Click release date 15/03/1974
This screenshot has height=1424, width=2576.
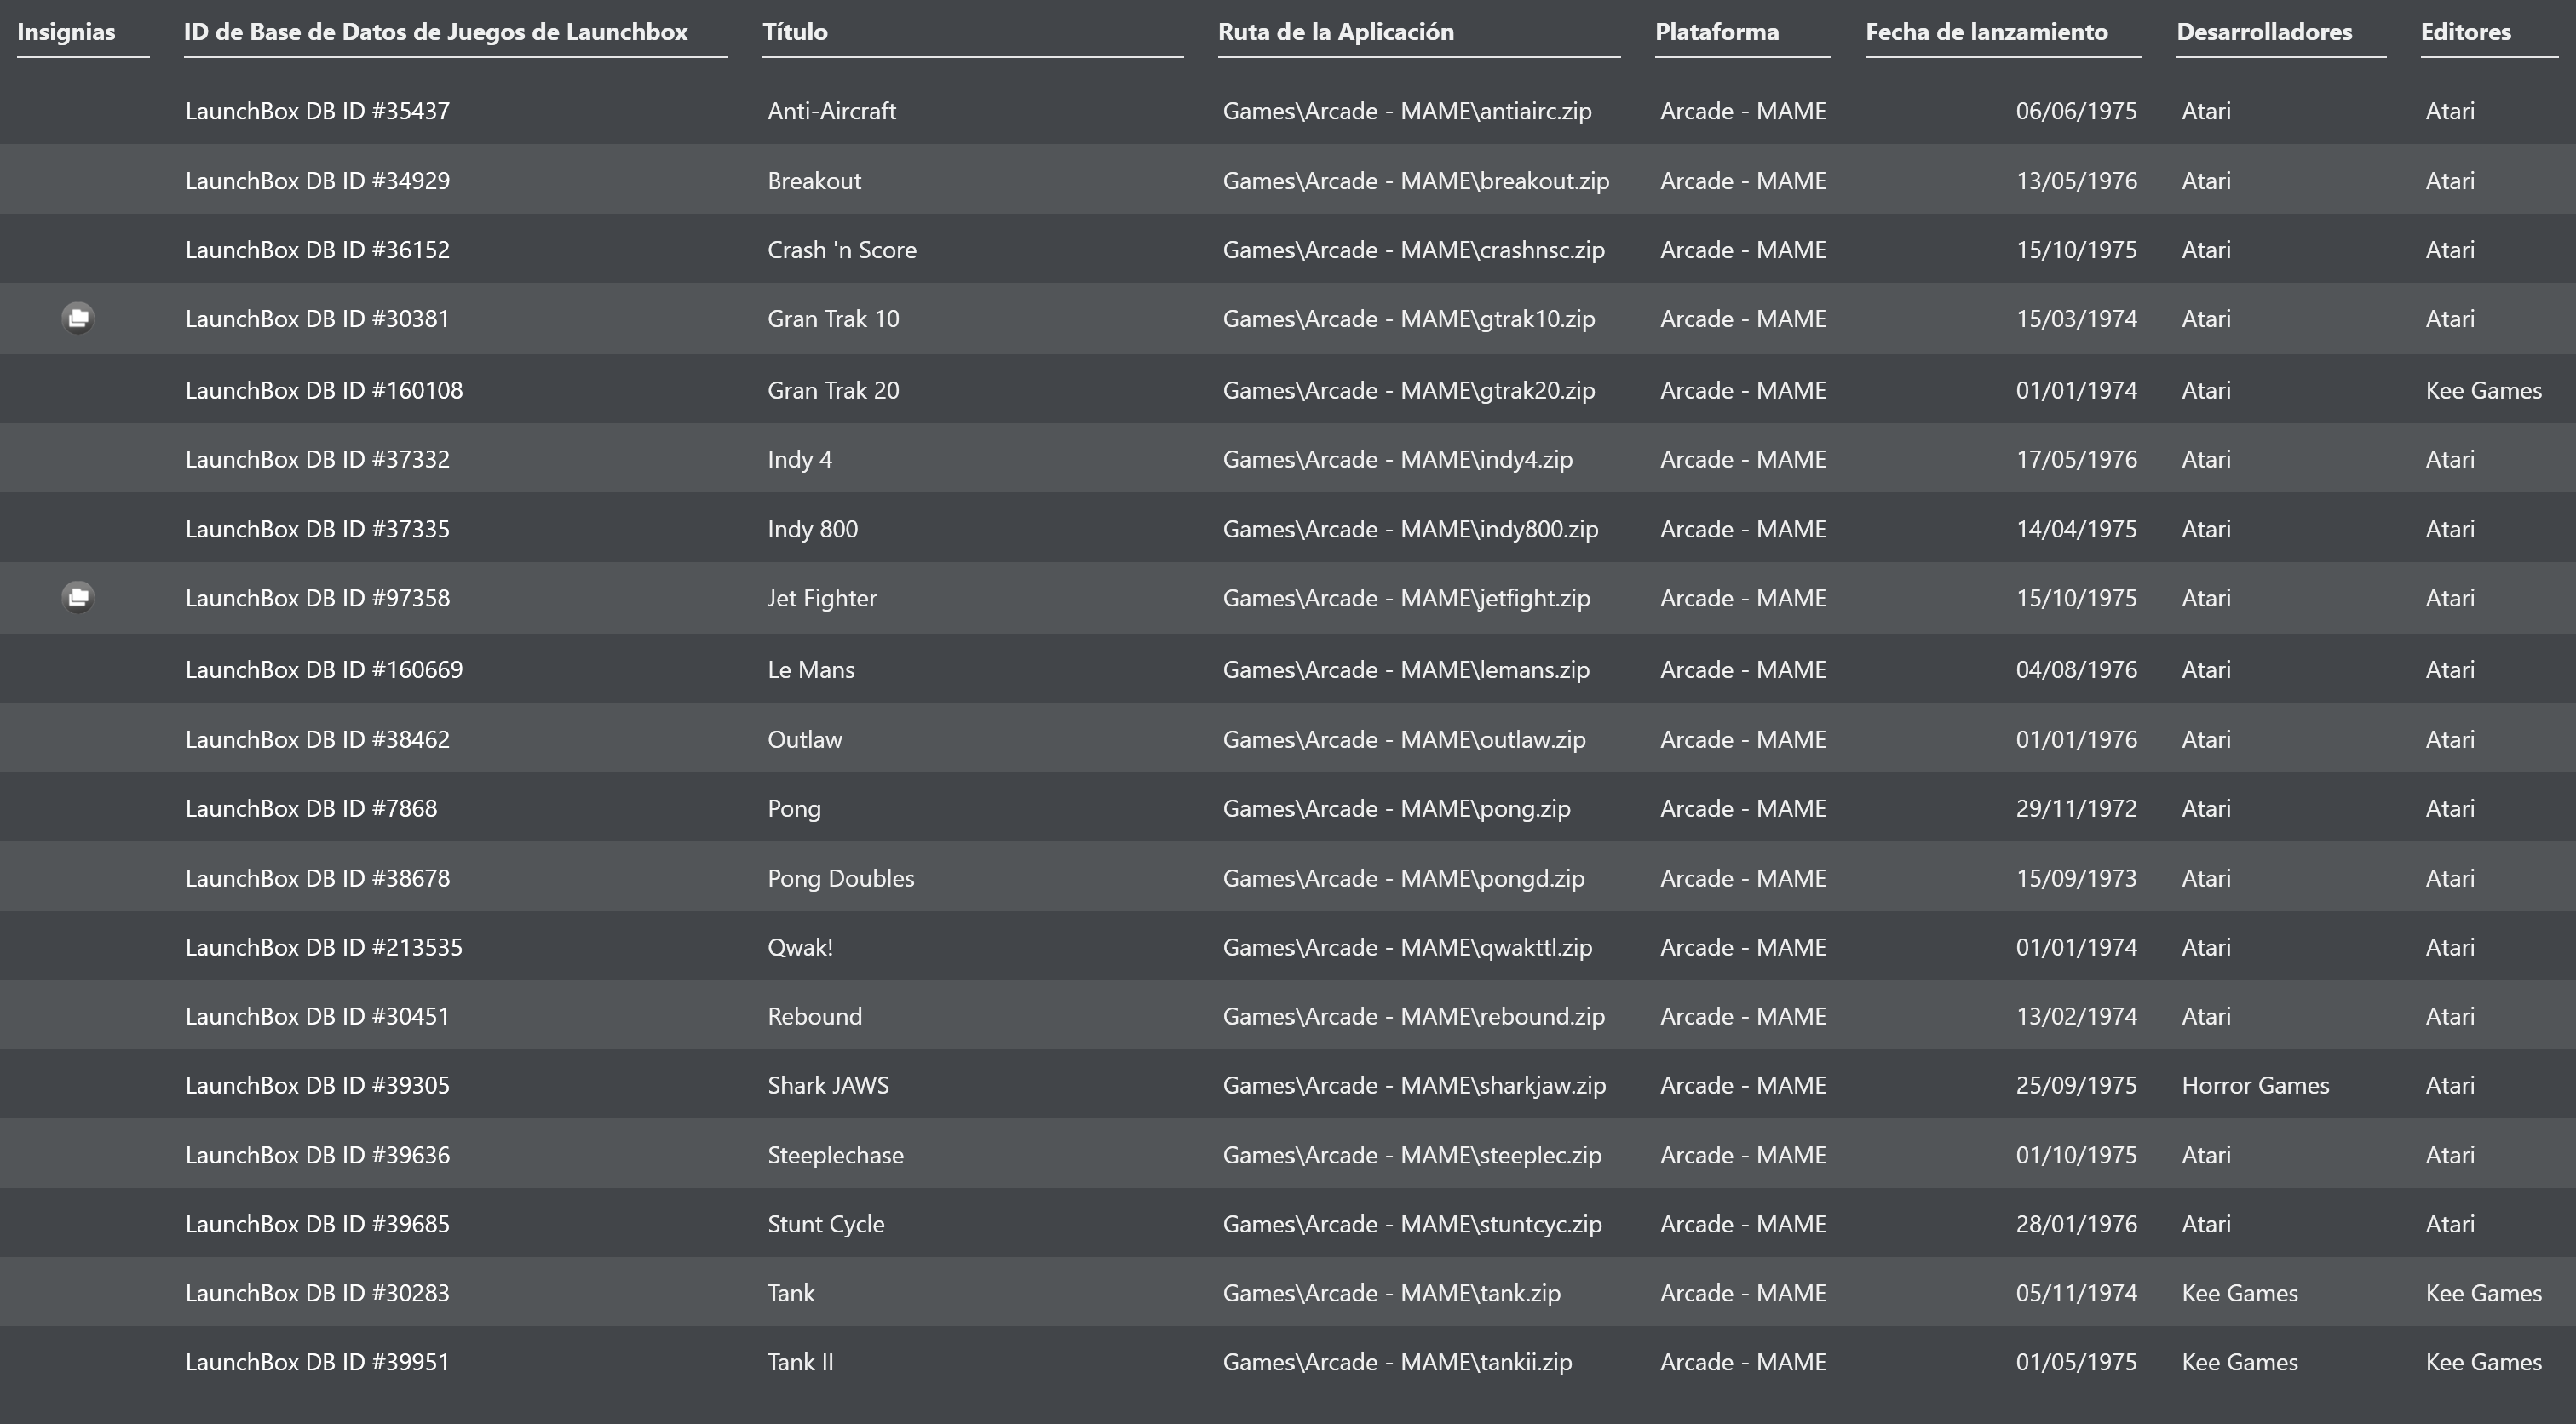pos(2076,319)
